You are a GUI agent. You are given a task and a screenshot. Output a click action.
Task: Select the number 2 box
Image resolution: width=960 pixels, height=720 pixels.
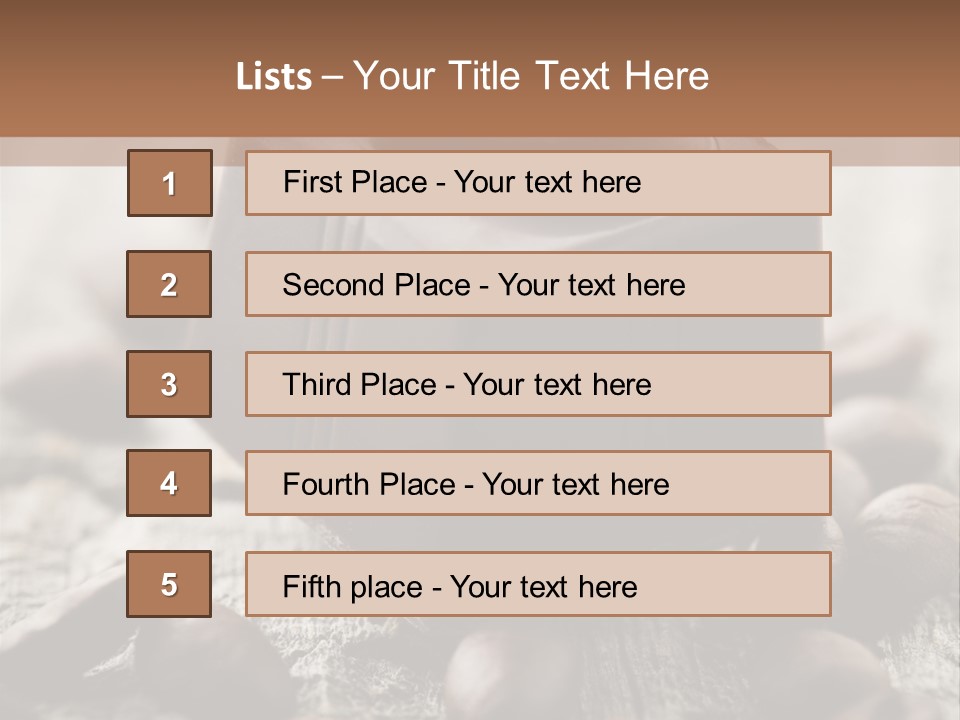[x=170, y=284]
